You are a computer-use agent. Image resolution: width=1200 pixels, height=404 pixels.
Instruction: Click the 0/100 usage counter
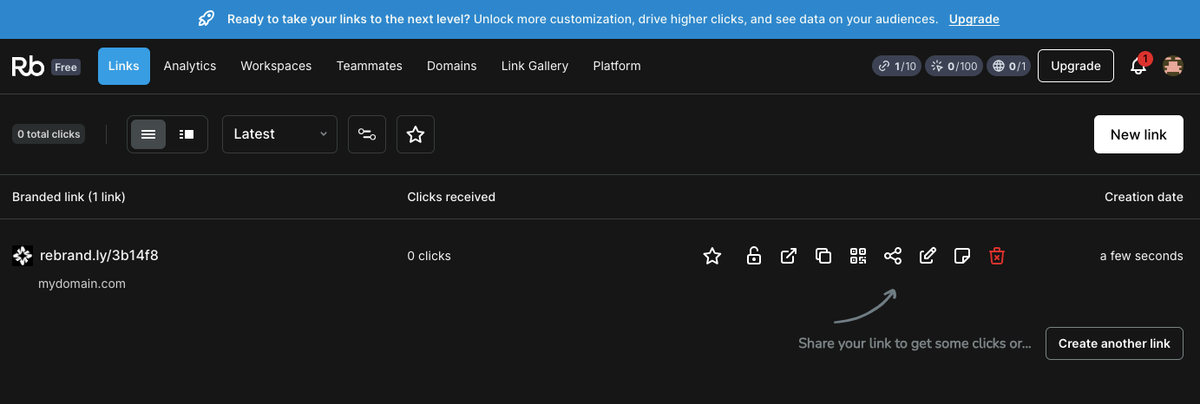point(952,66)
